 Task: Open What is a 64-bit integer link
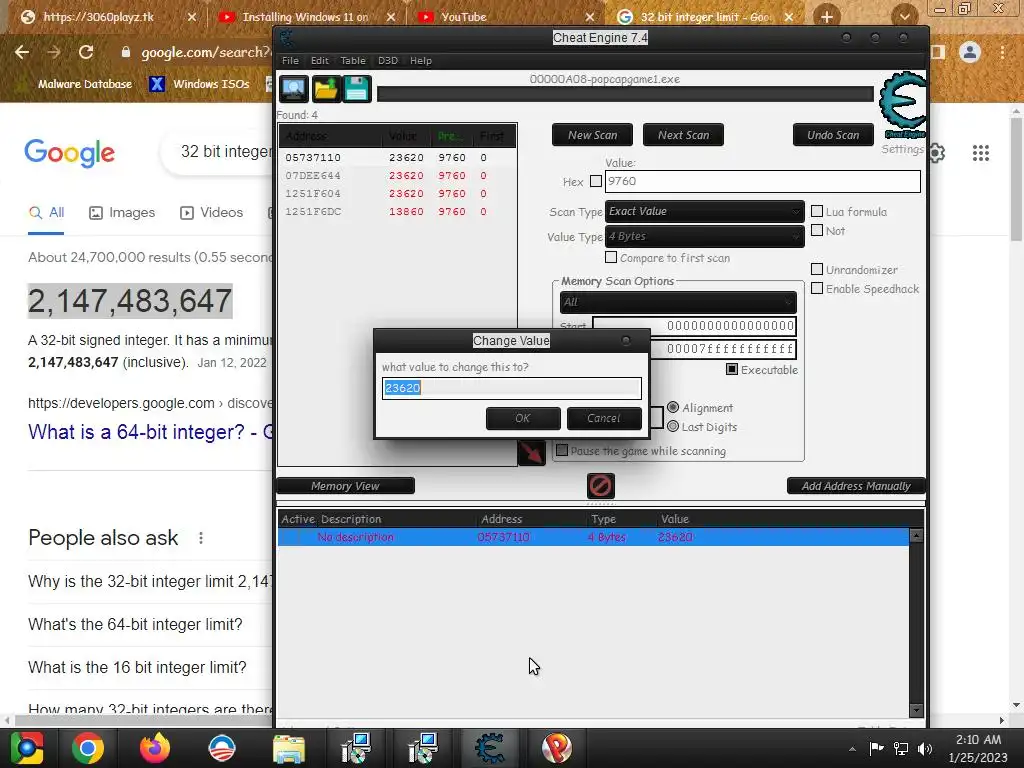[150, 432]
